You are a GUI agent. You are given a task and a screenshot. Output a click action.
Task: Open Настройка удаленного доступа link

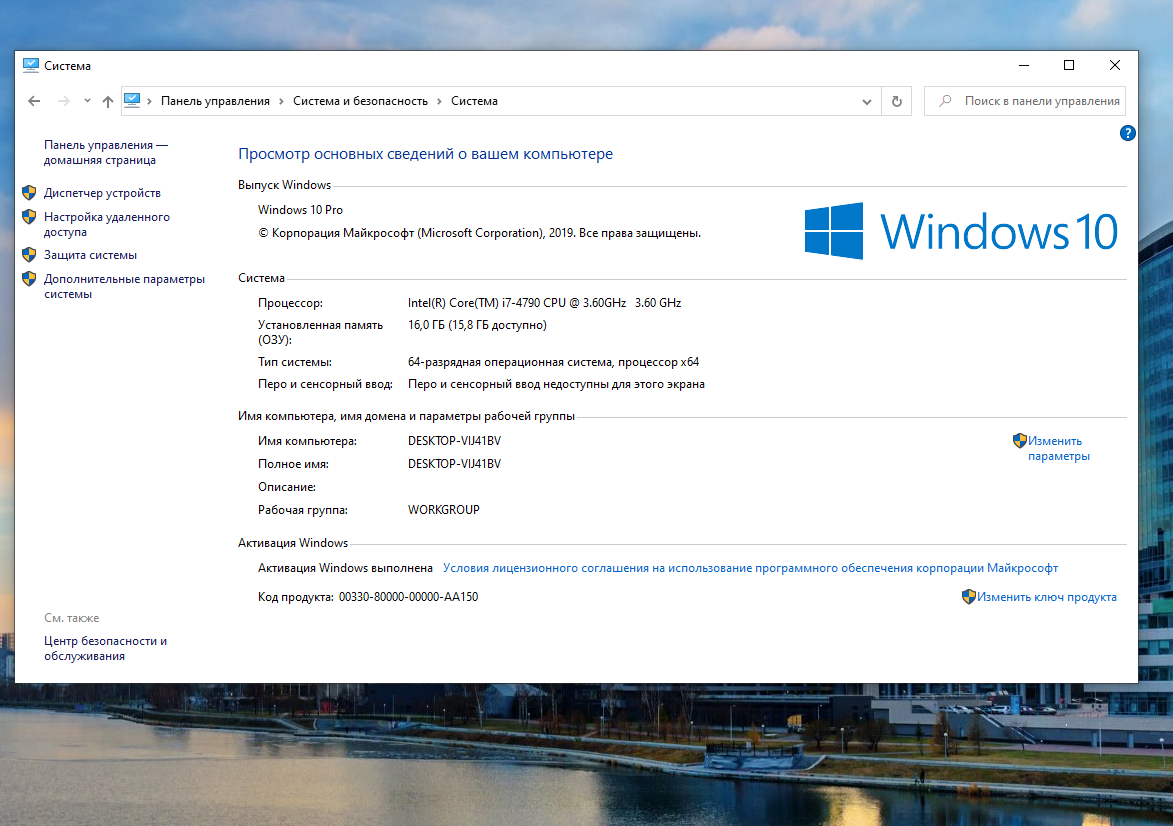107,224
